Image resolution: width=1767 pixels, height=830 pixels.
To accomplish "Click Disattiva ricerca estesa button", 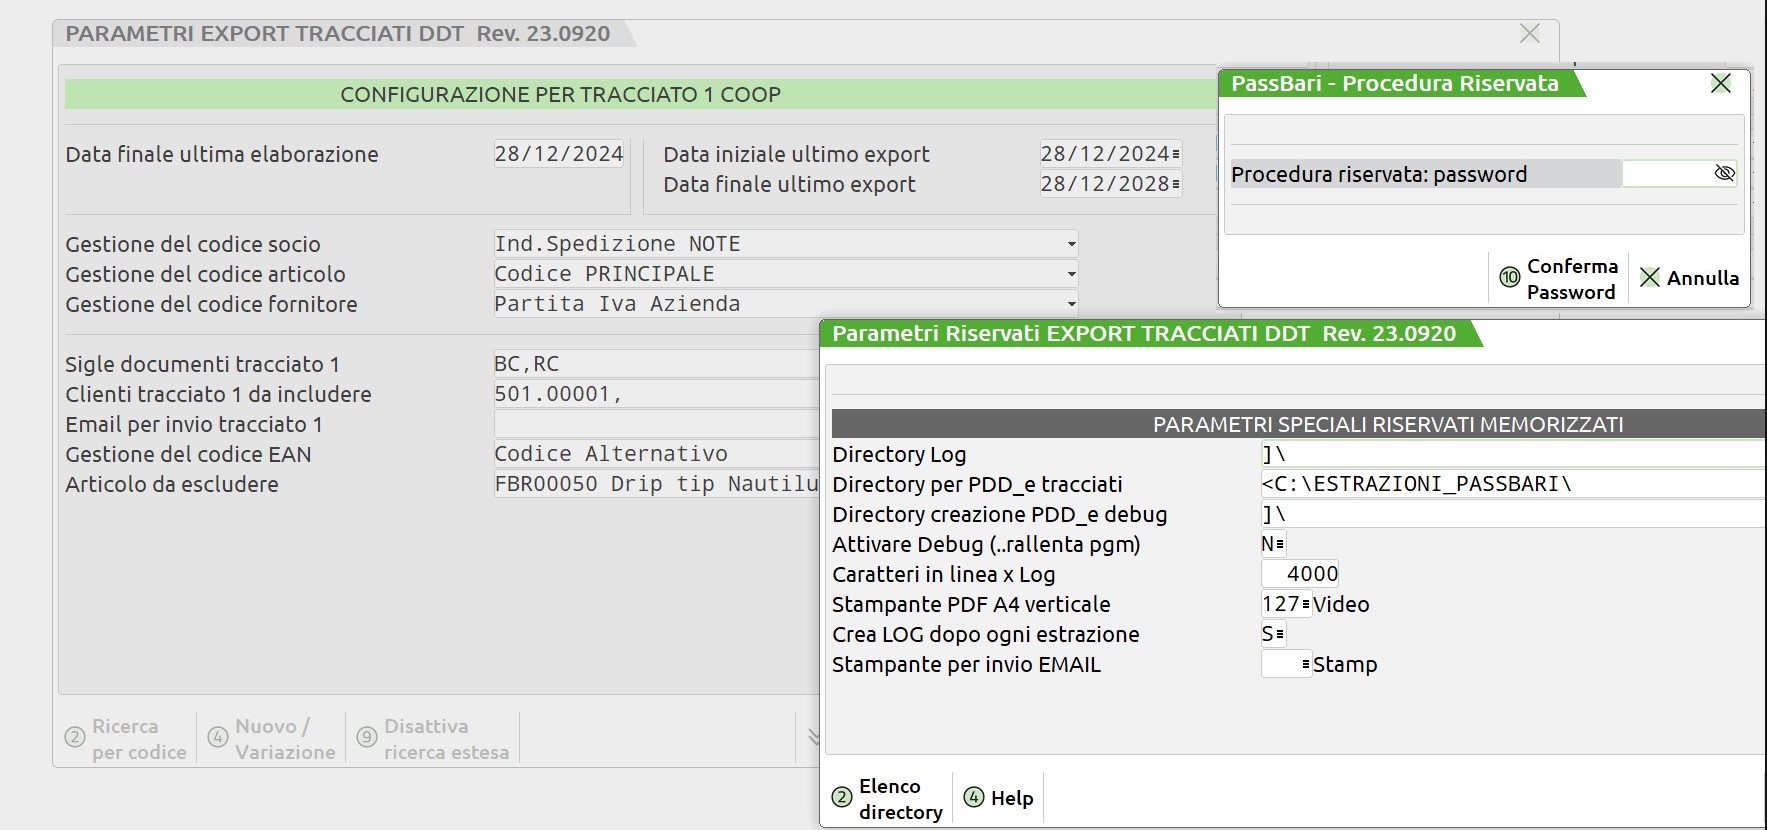I will 434,739.
